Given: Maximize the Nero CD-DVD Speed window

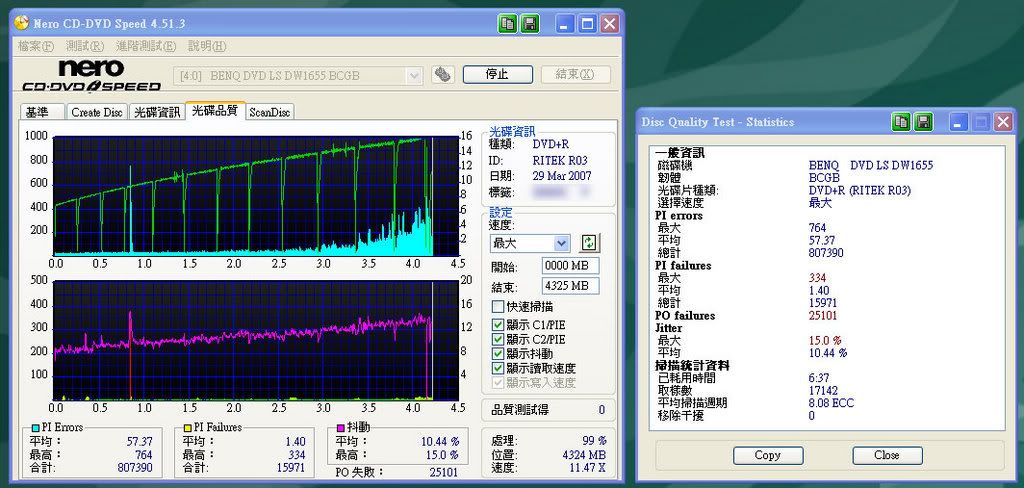Looking at the screenshot, I should click(x=587, y=24).
